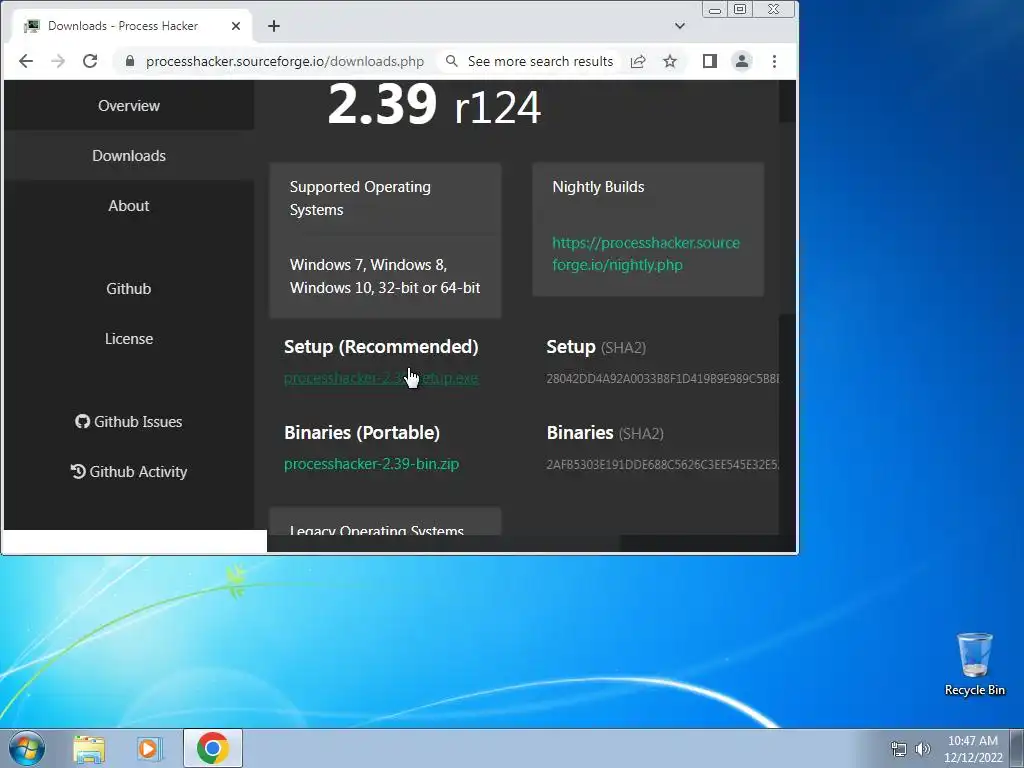Open About in the sidebar

[x=129, y=206]
